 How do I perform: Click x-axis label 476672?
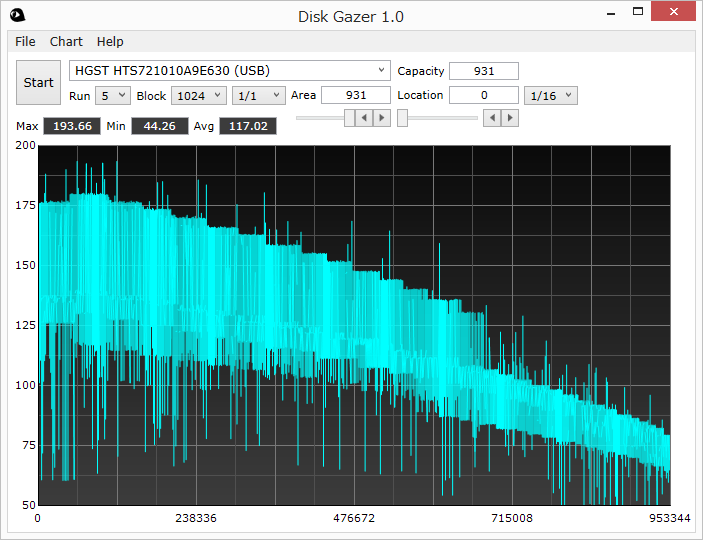pos(354,518)
